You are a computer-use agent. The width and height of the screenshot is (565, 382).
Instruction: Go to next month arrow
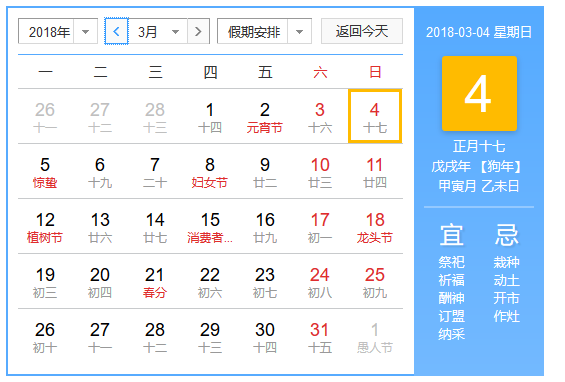point(198,31)
